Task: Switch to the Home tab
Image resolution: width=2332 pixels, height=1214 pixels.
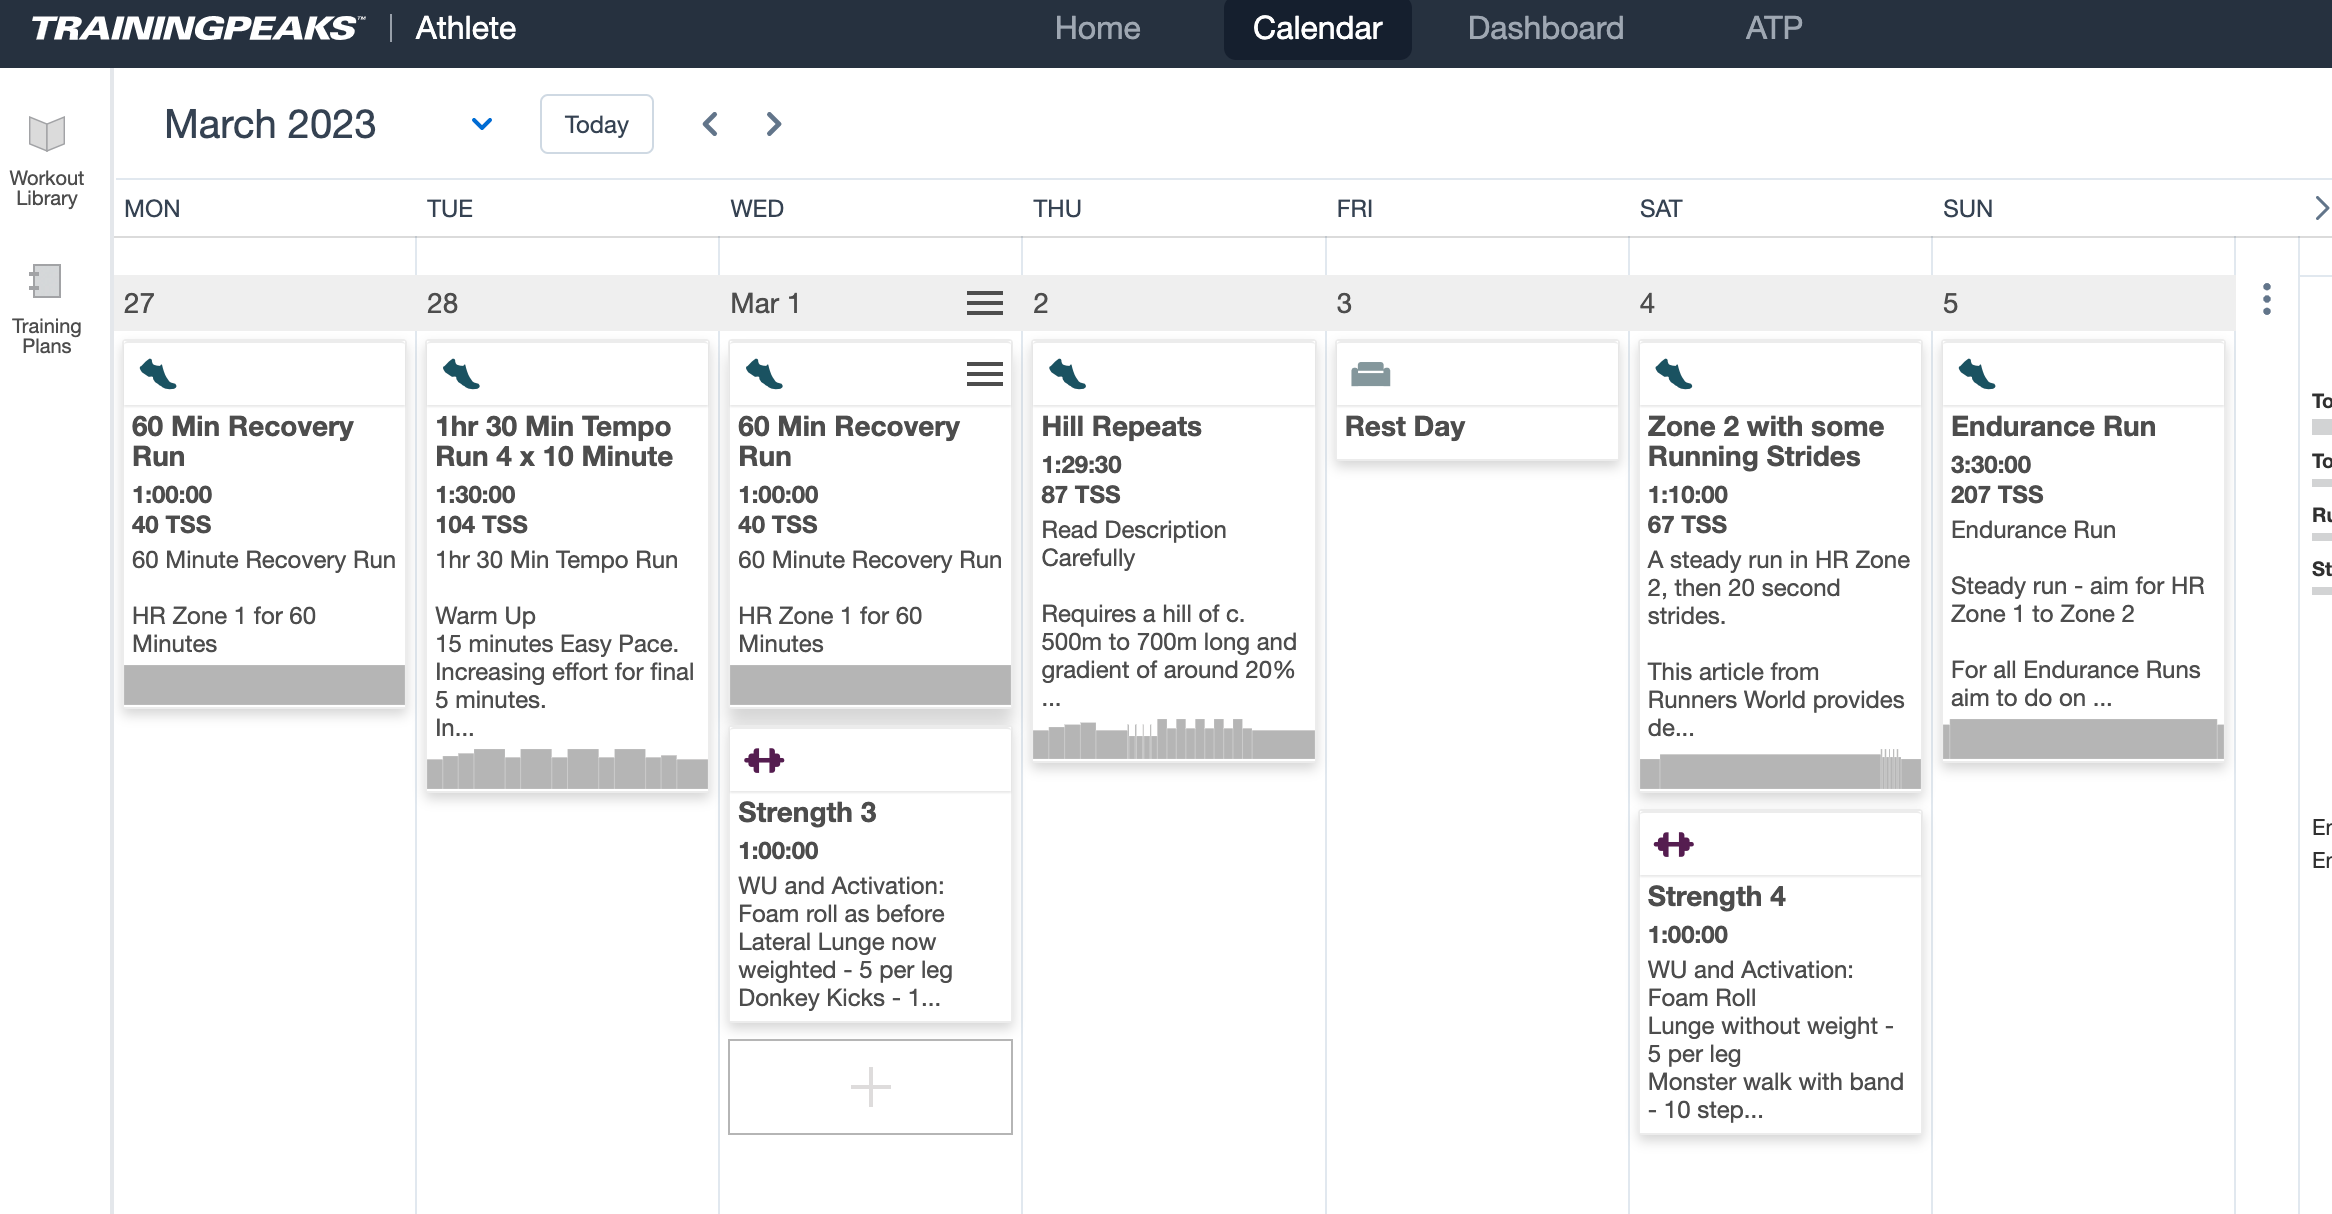Action: (x=1097, y=28)
